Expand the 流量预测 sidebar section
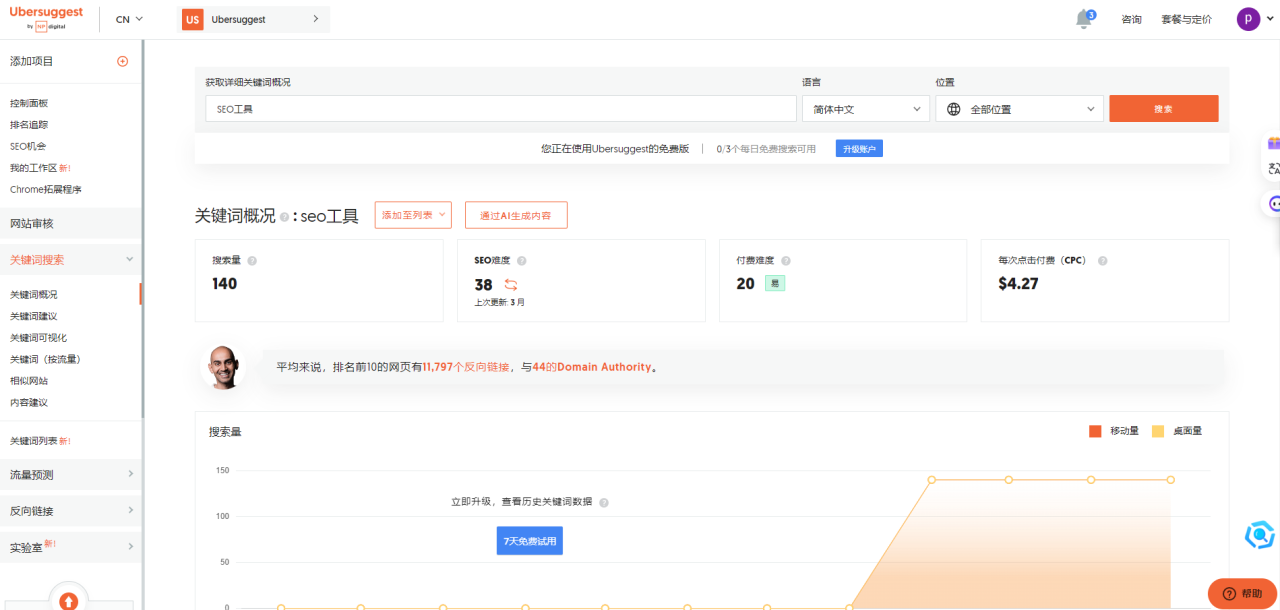 pyautogui.click(x=130, y=474)
